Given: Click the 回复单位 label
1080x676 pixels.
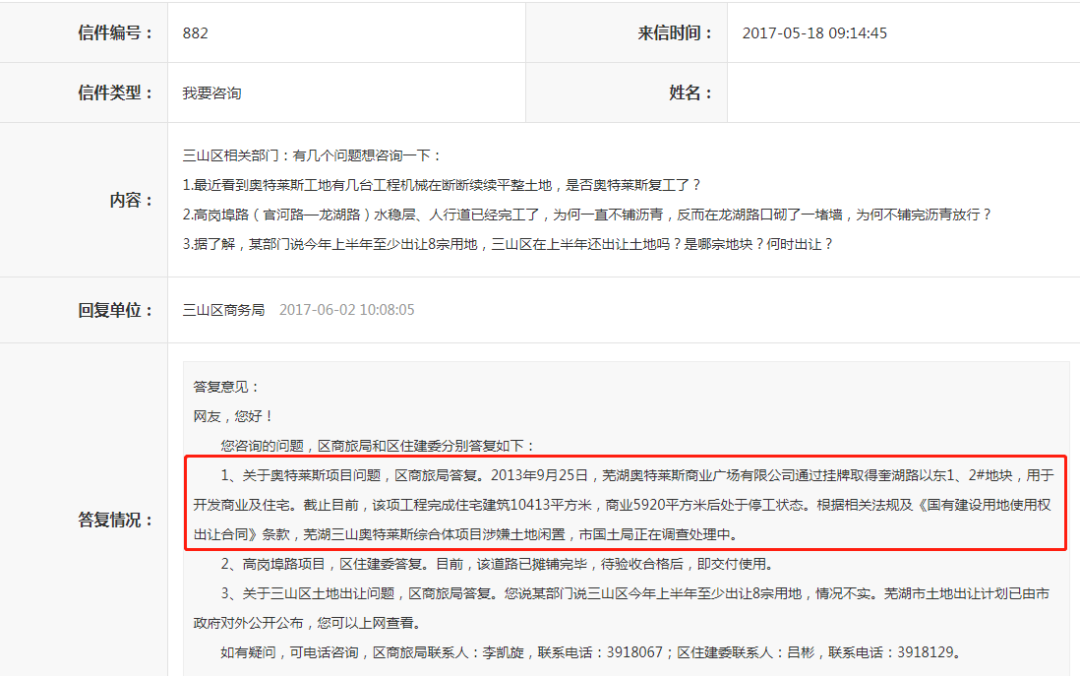Looking at the screenshot, I should point(115,310).
